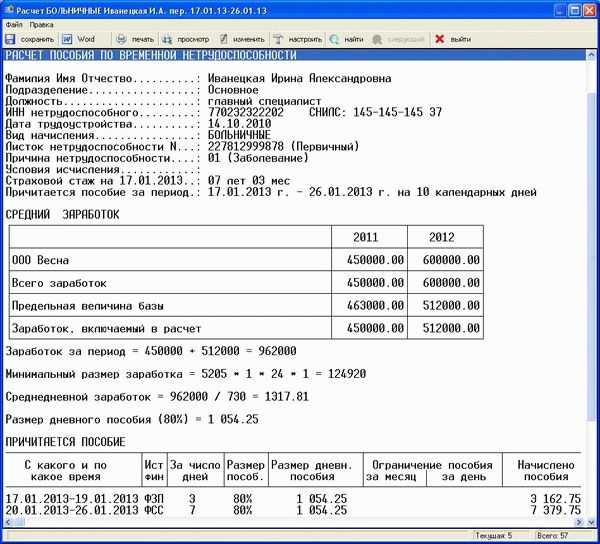Viewport: 600px width, 544px height.
Task: Click the За число дней column header
Action: (195, 471)
